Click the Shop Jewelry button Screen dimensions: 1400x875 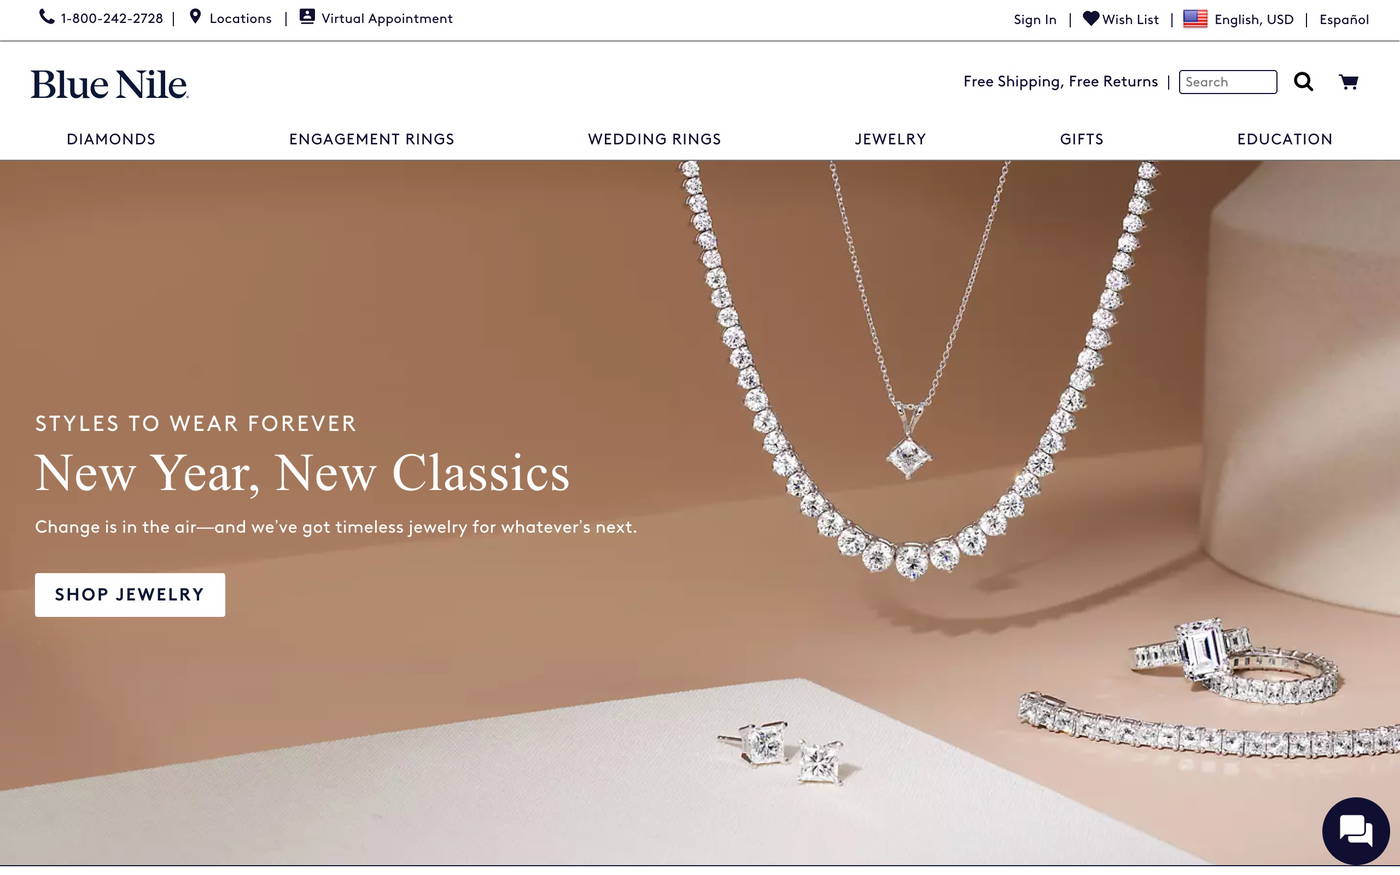(130, 595)
